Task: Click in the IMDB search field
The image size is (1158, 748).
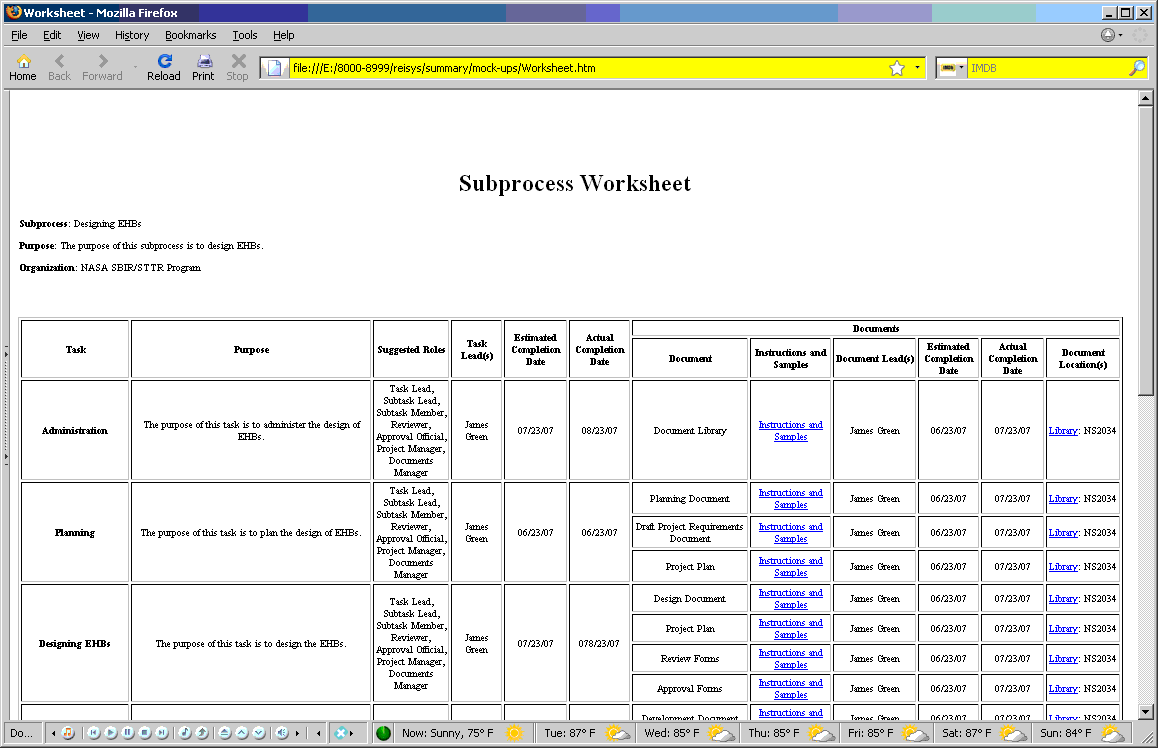Action: (x=1047, y=68)
